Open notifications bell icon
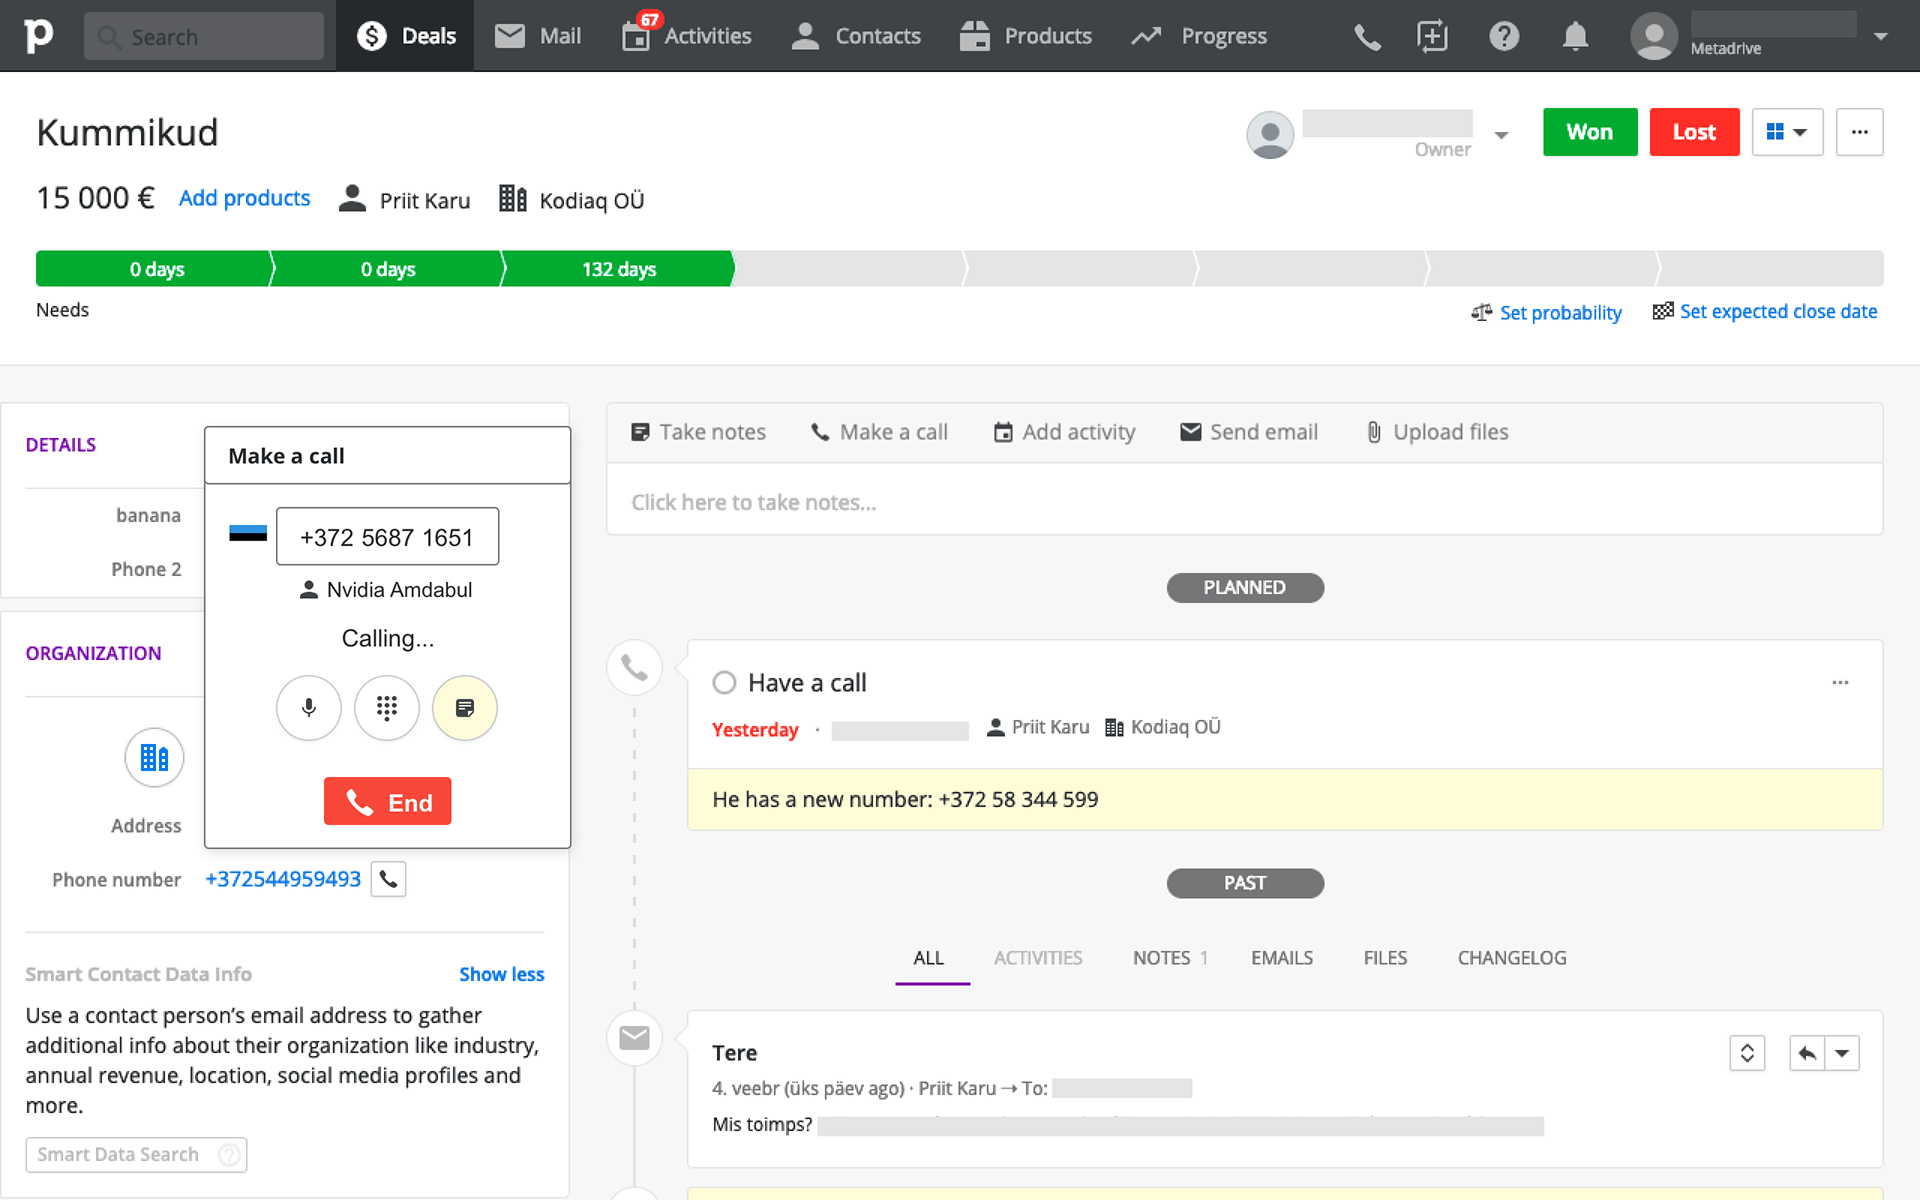This screenshot has width=1920, height=1200. [x=1575, y=37]
